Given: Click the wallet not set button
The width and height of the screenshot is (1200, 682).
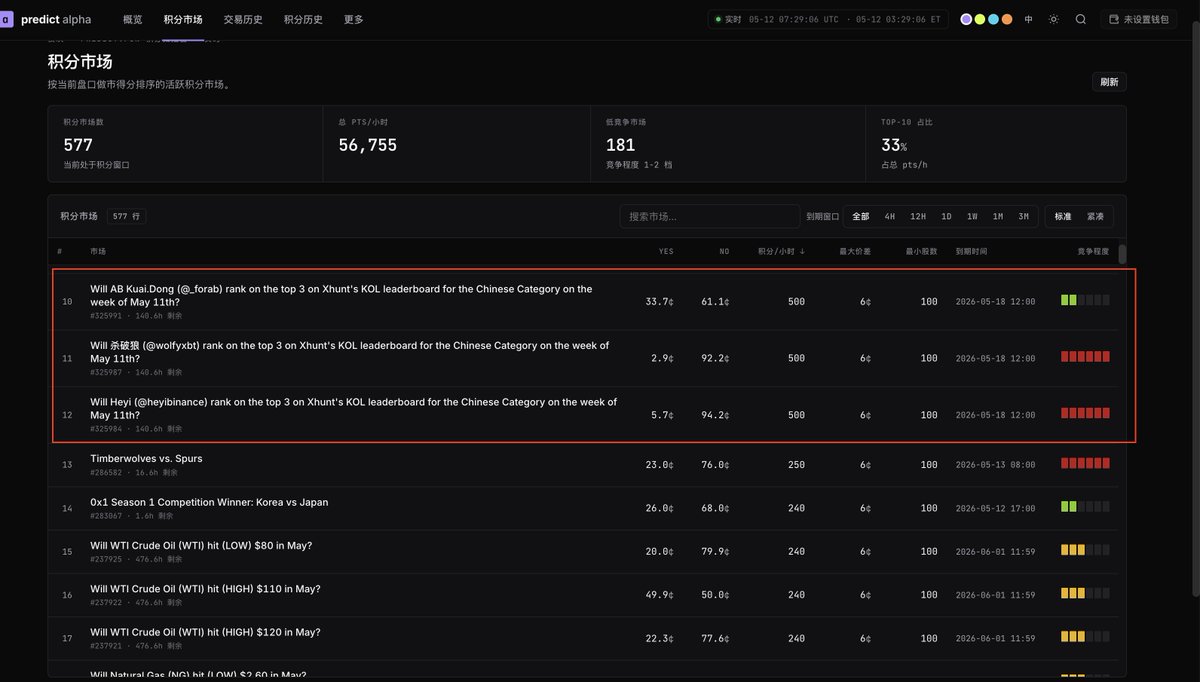Looking at the screenshot, I should click(x=1139, y=19).
